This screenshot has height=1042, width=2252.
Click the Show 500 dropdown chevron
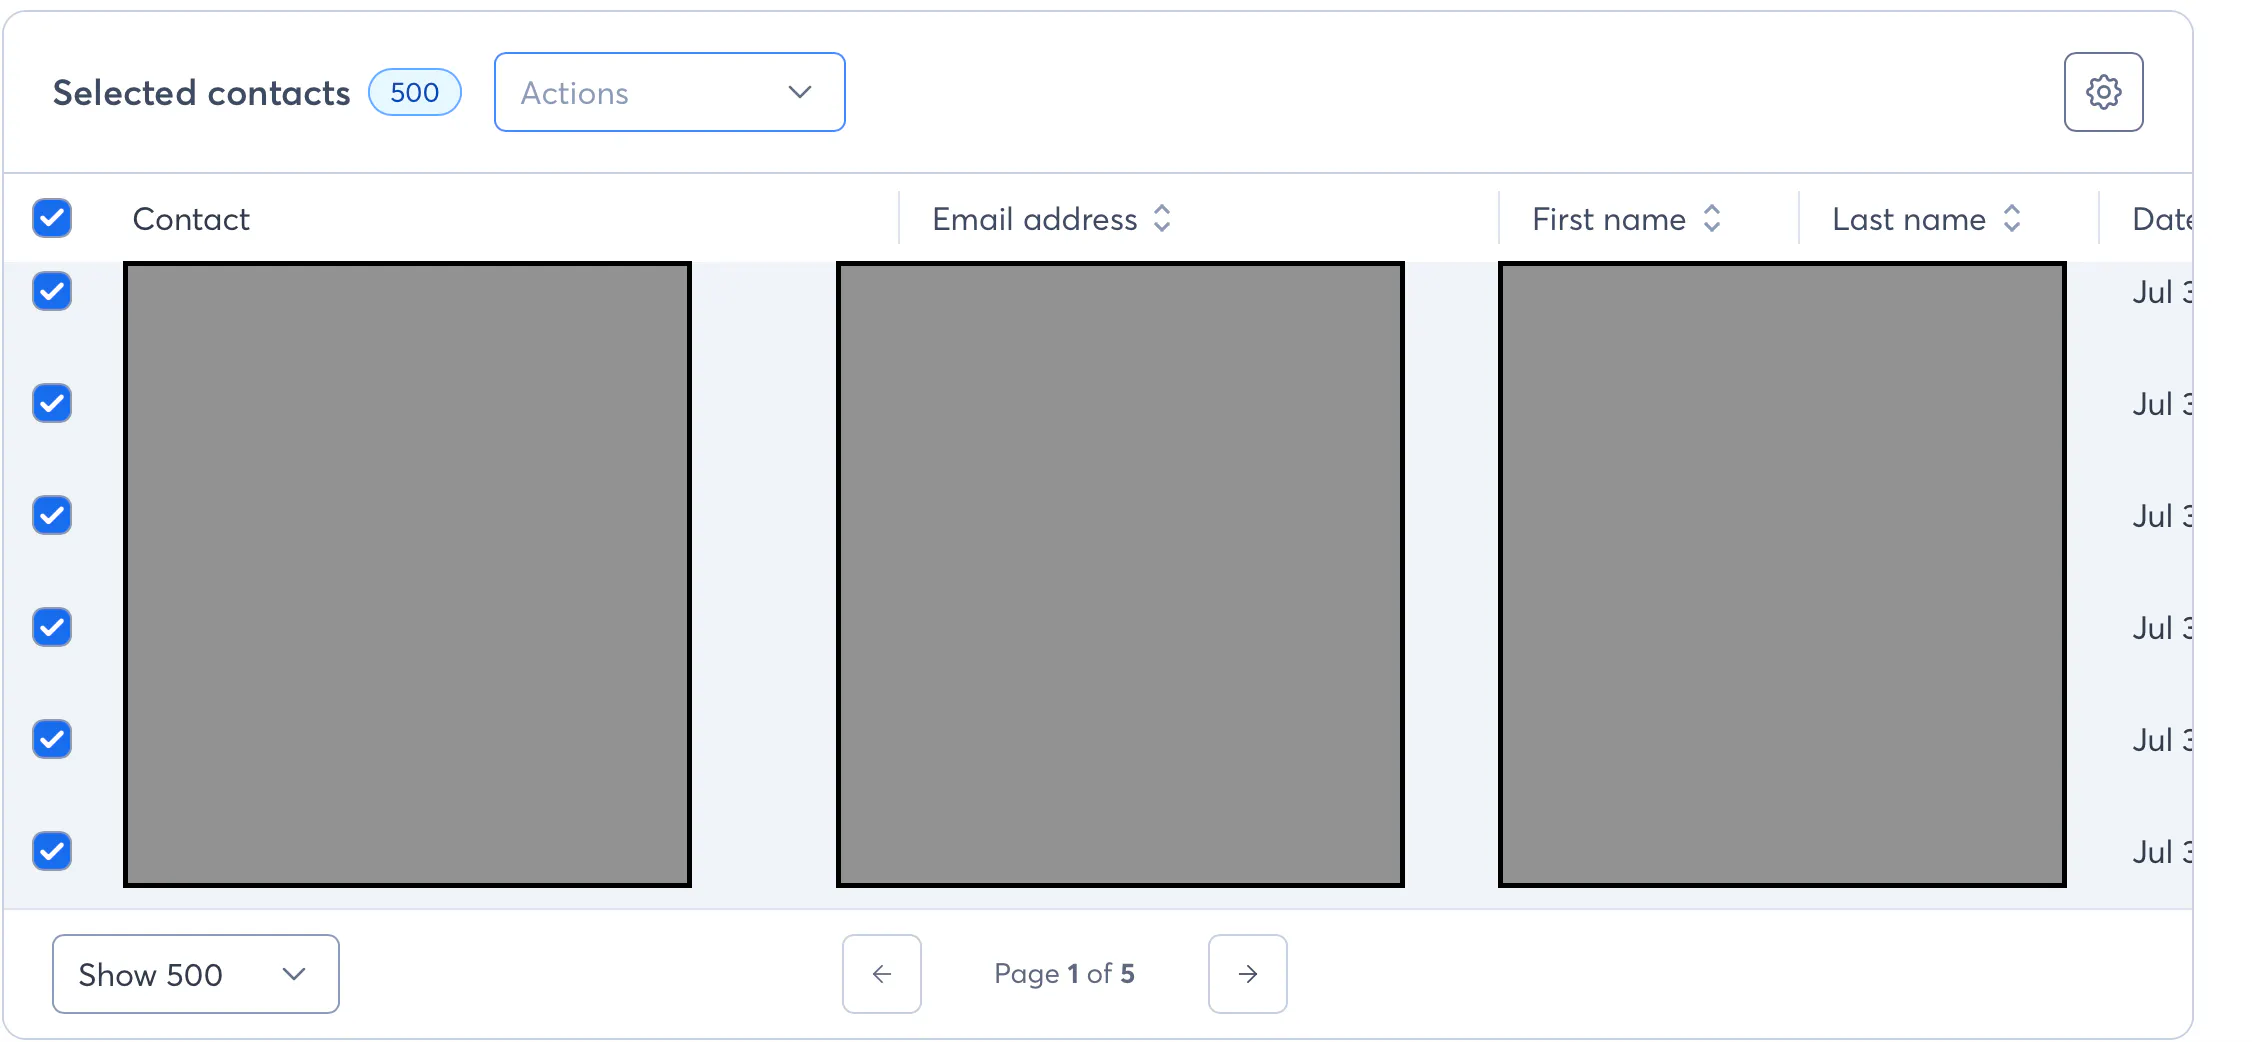pos(293,974)
